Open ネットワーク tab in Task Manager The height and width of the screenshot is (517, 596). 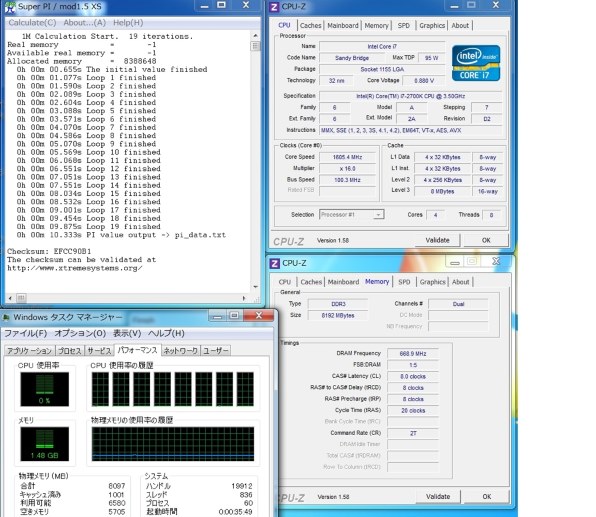coord(180,351)
